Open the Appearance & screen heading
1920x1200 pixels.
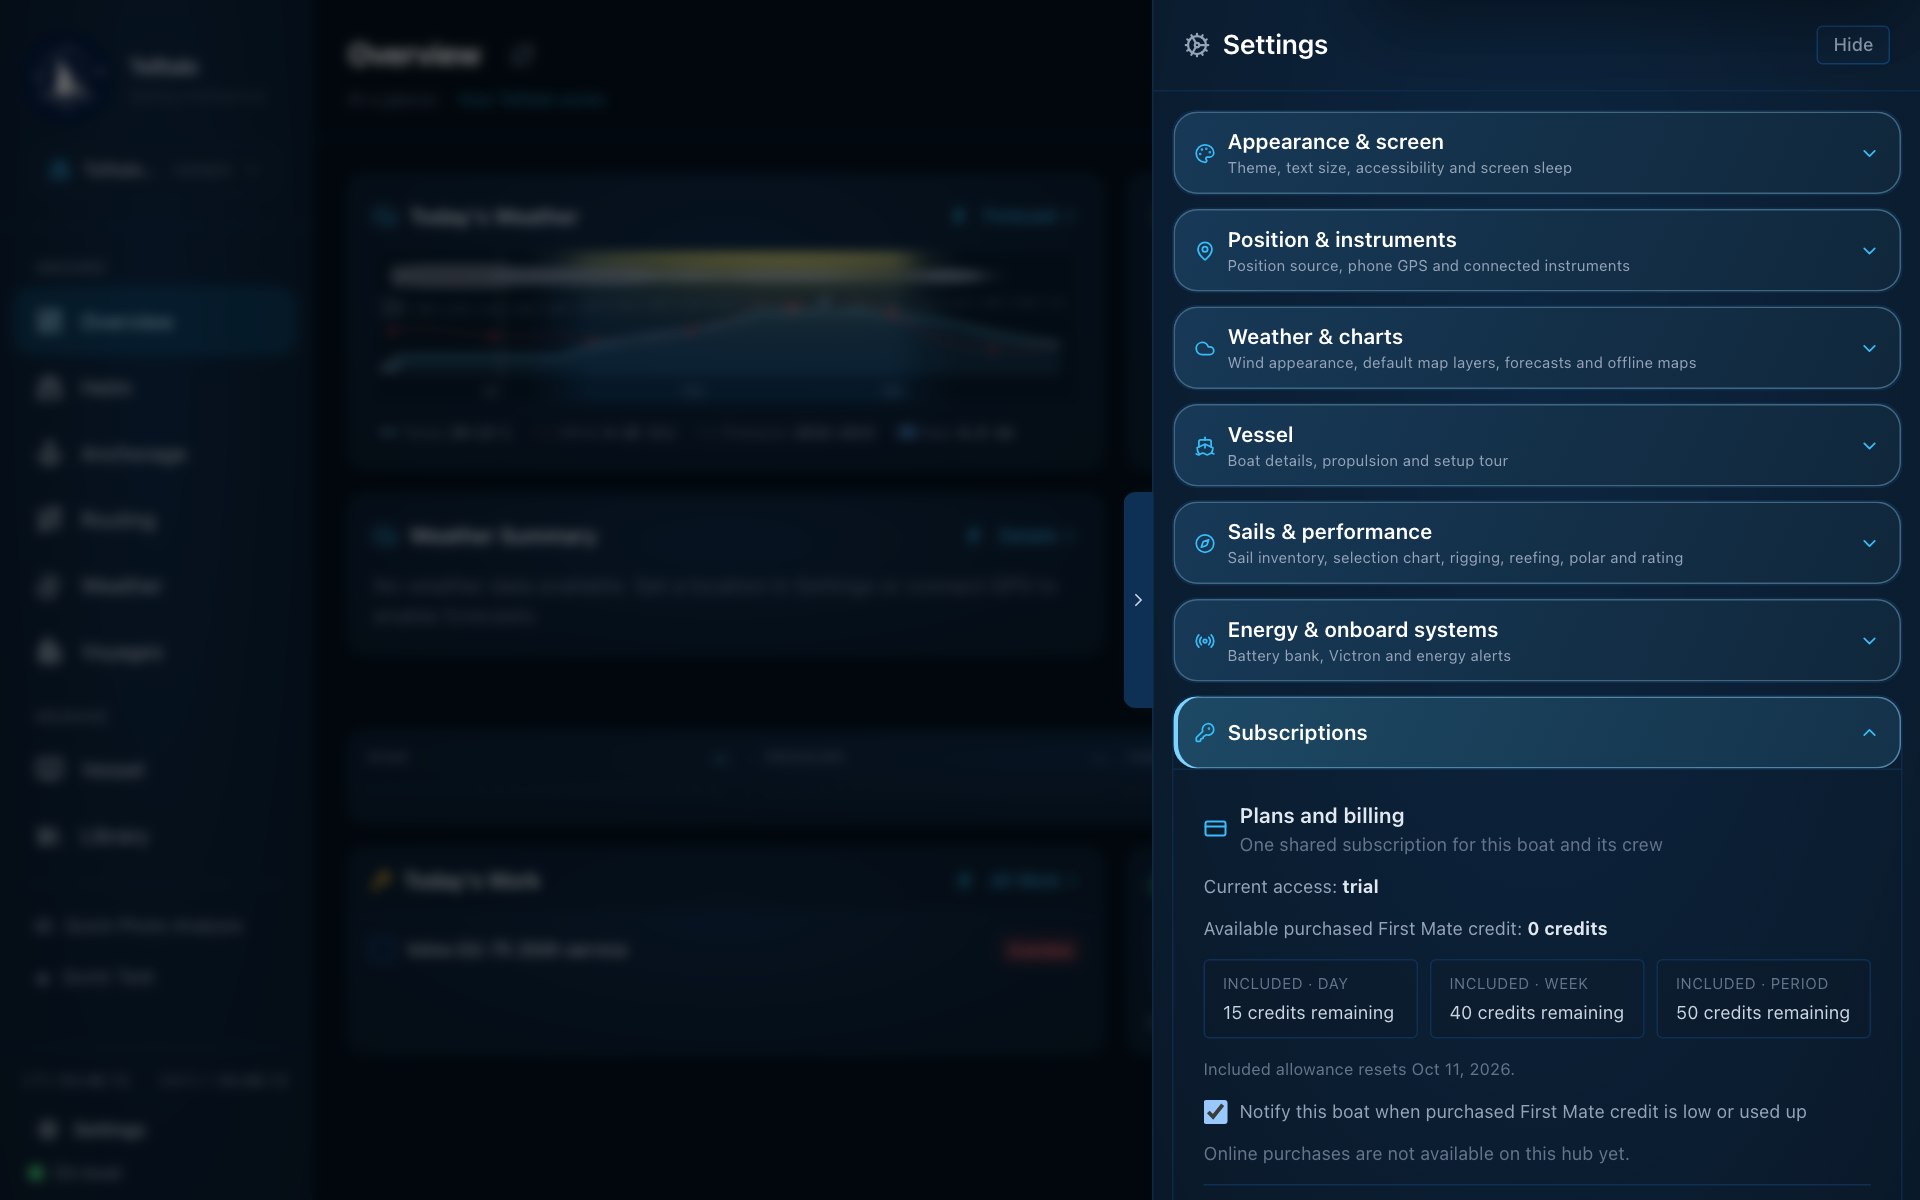[x=1335, y=142]
